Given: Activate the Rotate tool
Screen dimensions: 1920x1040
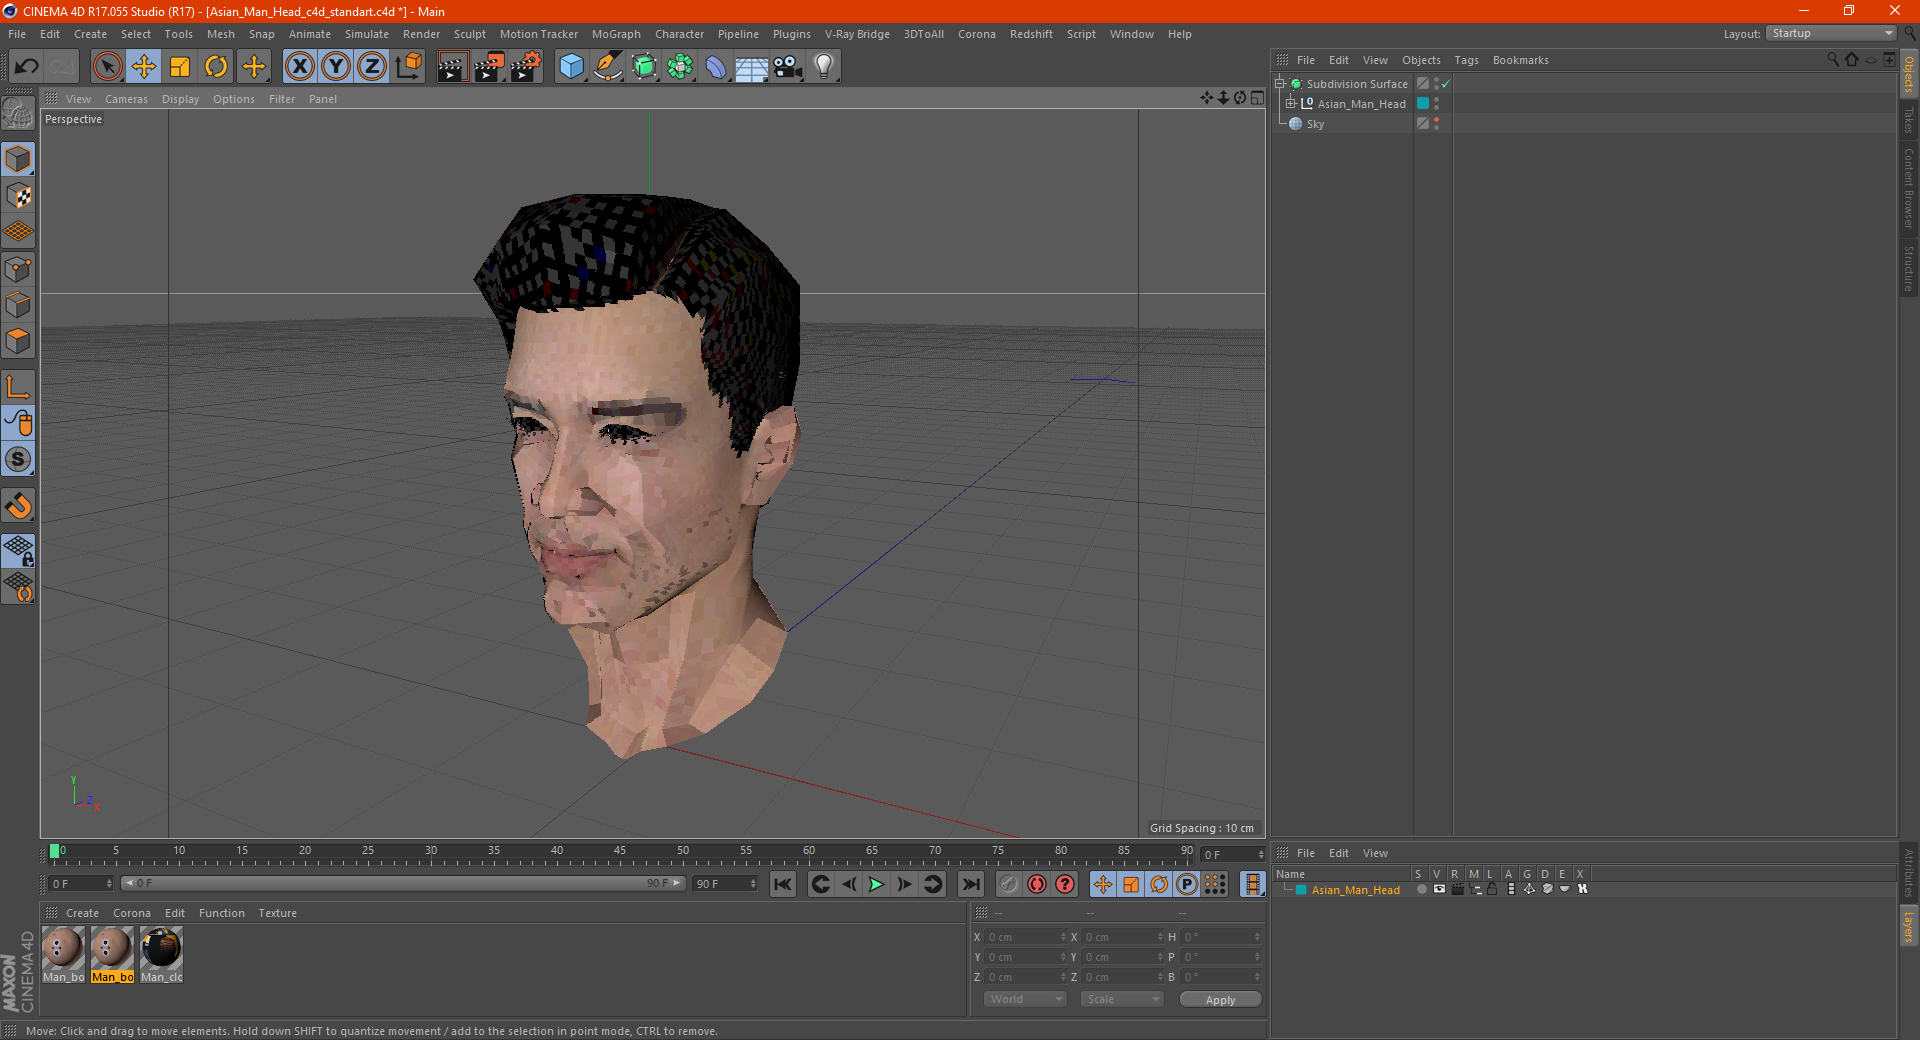Looking at the screenshot, I should pyautogui.click(x=216, y=67).
